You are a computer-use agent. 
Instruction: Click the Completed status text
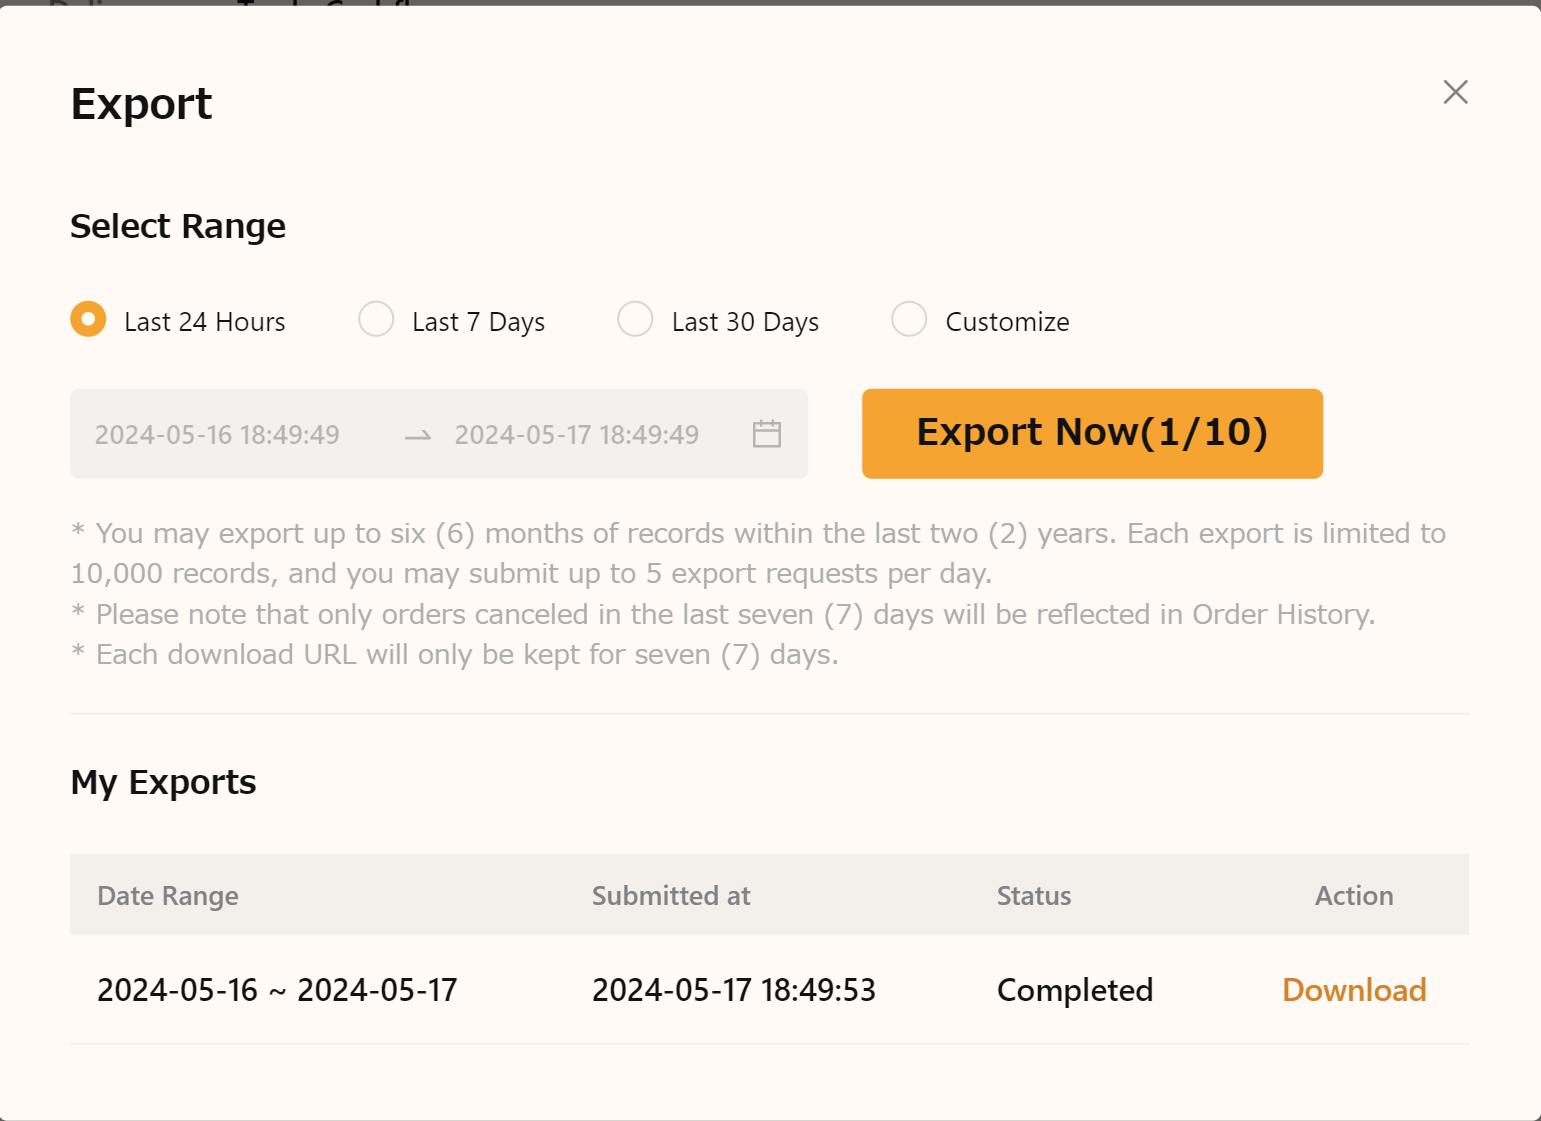pos(1074,989)
